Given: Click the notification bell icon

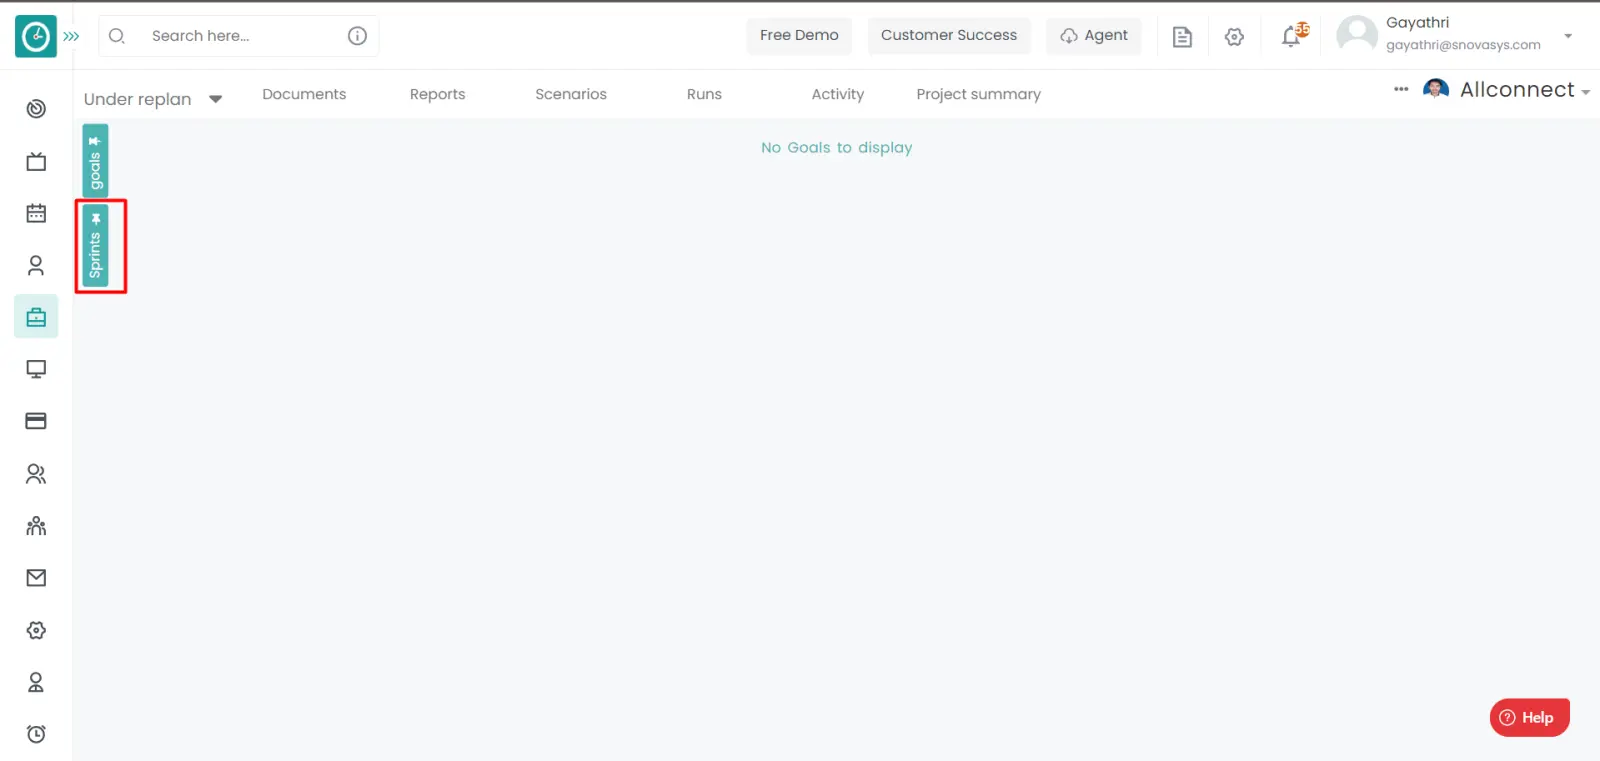Looking at the screenshot, I should tap(1291, 37).
